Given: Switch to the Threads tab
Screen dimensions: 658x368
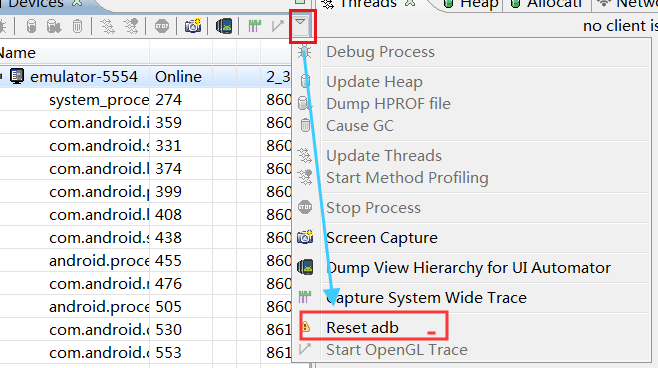Looking at the screenshot, I should 369,4.
